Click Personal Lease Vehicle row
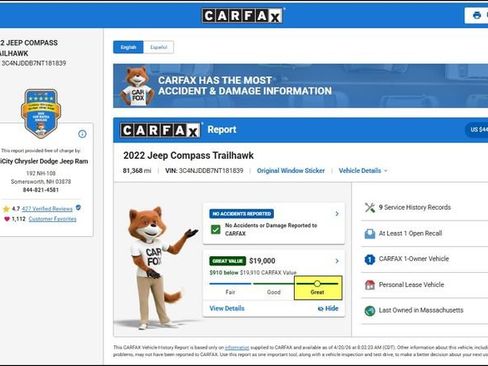The height and width of the screenshot is (366, 488). [x=425, y=285]
